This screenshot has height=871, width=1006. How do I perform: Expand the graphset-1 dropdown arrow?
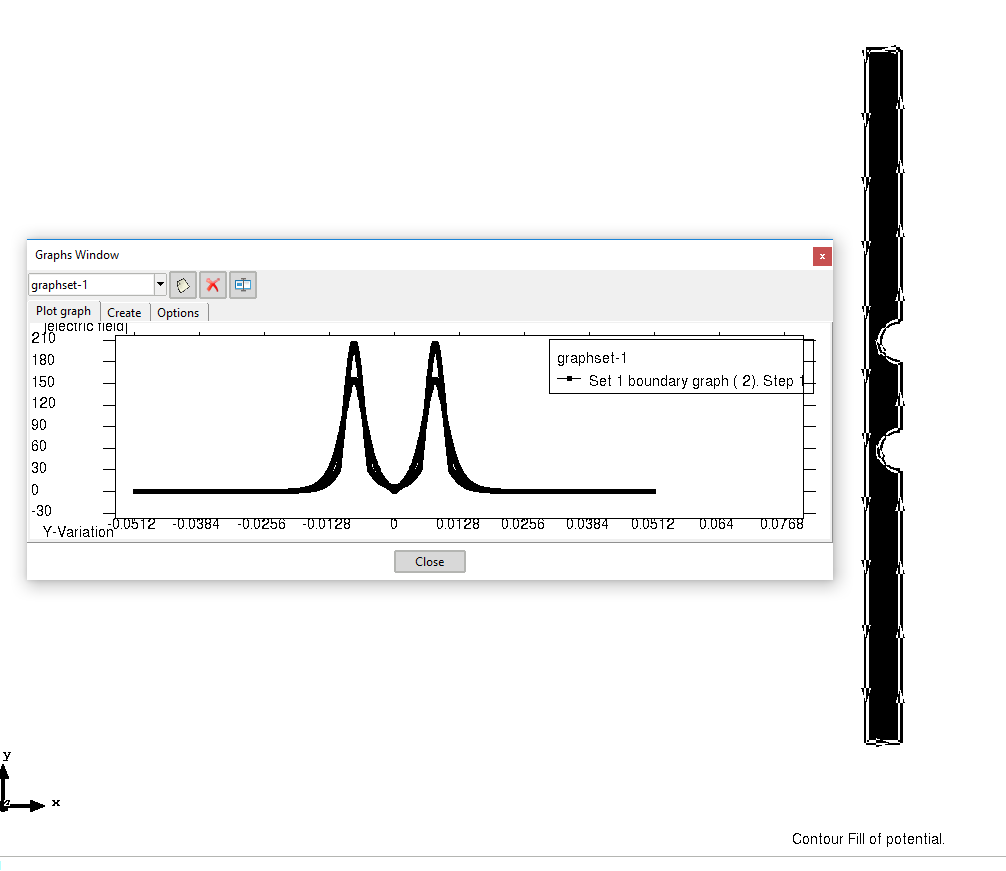coord(160,285)
